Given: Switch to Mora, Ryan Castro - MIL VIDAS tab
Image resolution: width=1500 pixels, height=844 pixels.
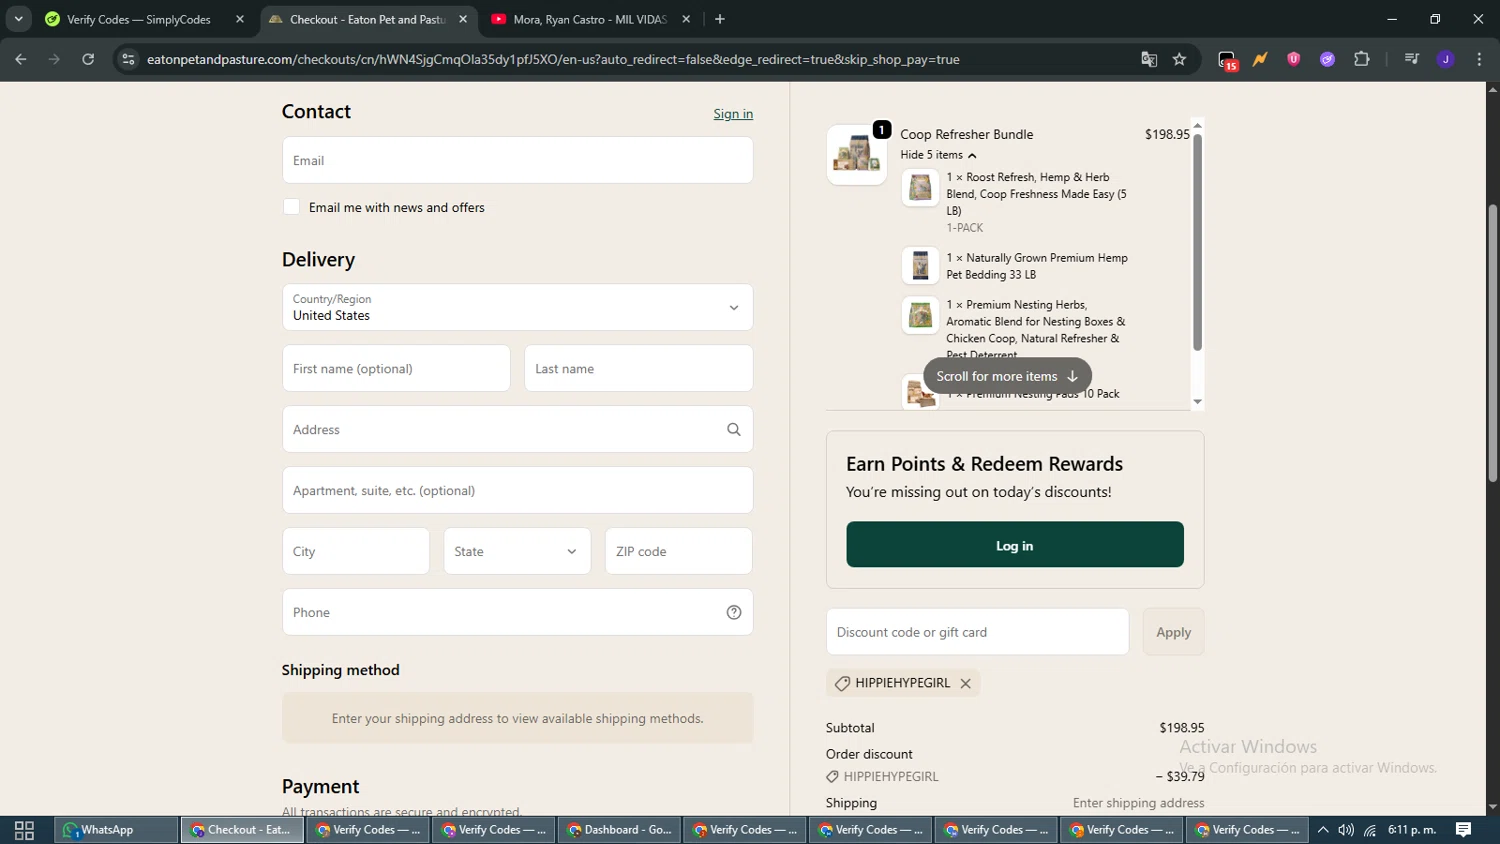Looking at the screenshot, I should [589, 19].
